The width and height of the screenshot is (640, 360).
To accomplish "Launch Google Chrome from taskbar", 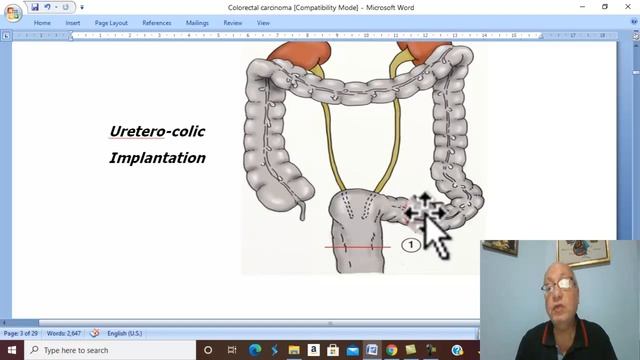I will [x=391, y=350].
